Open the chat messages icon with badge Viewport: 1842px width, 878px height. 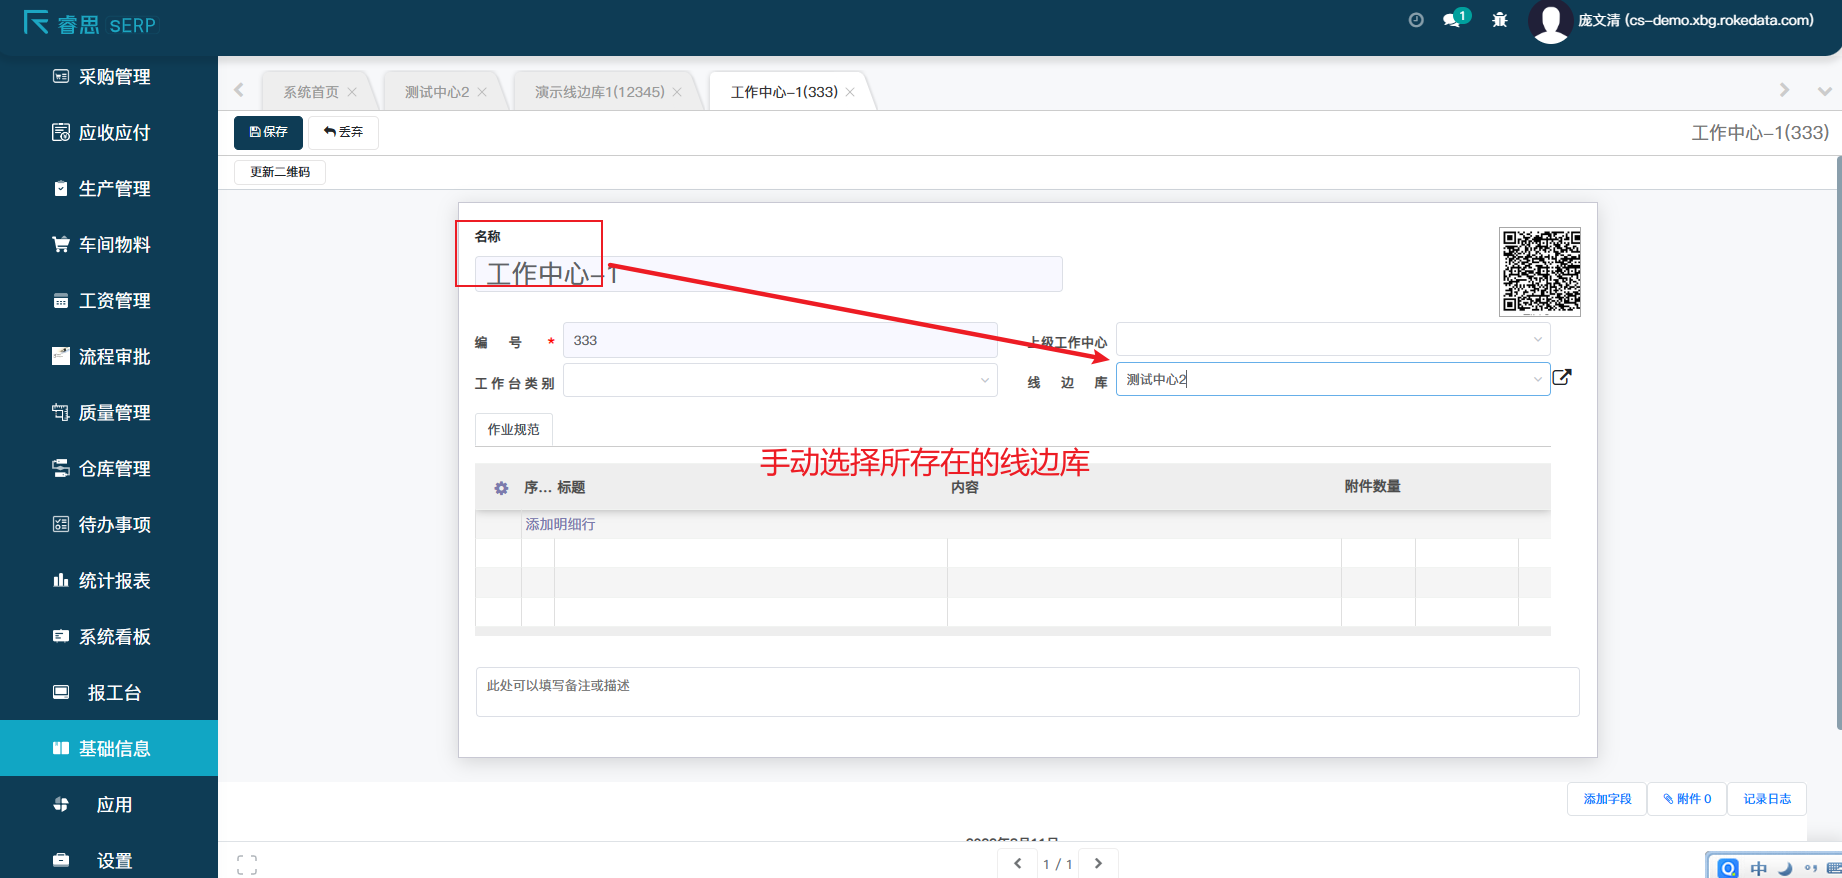tap(1452, 20)
